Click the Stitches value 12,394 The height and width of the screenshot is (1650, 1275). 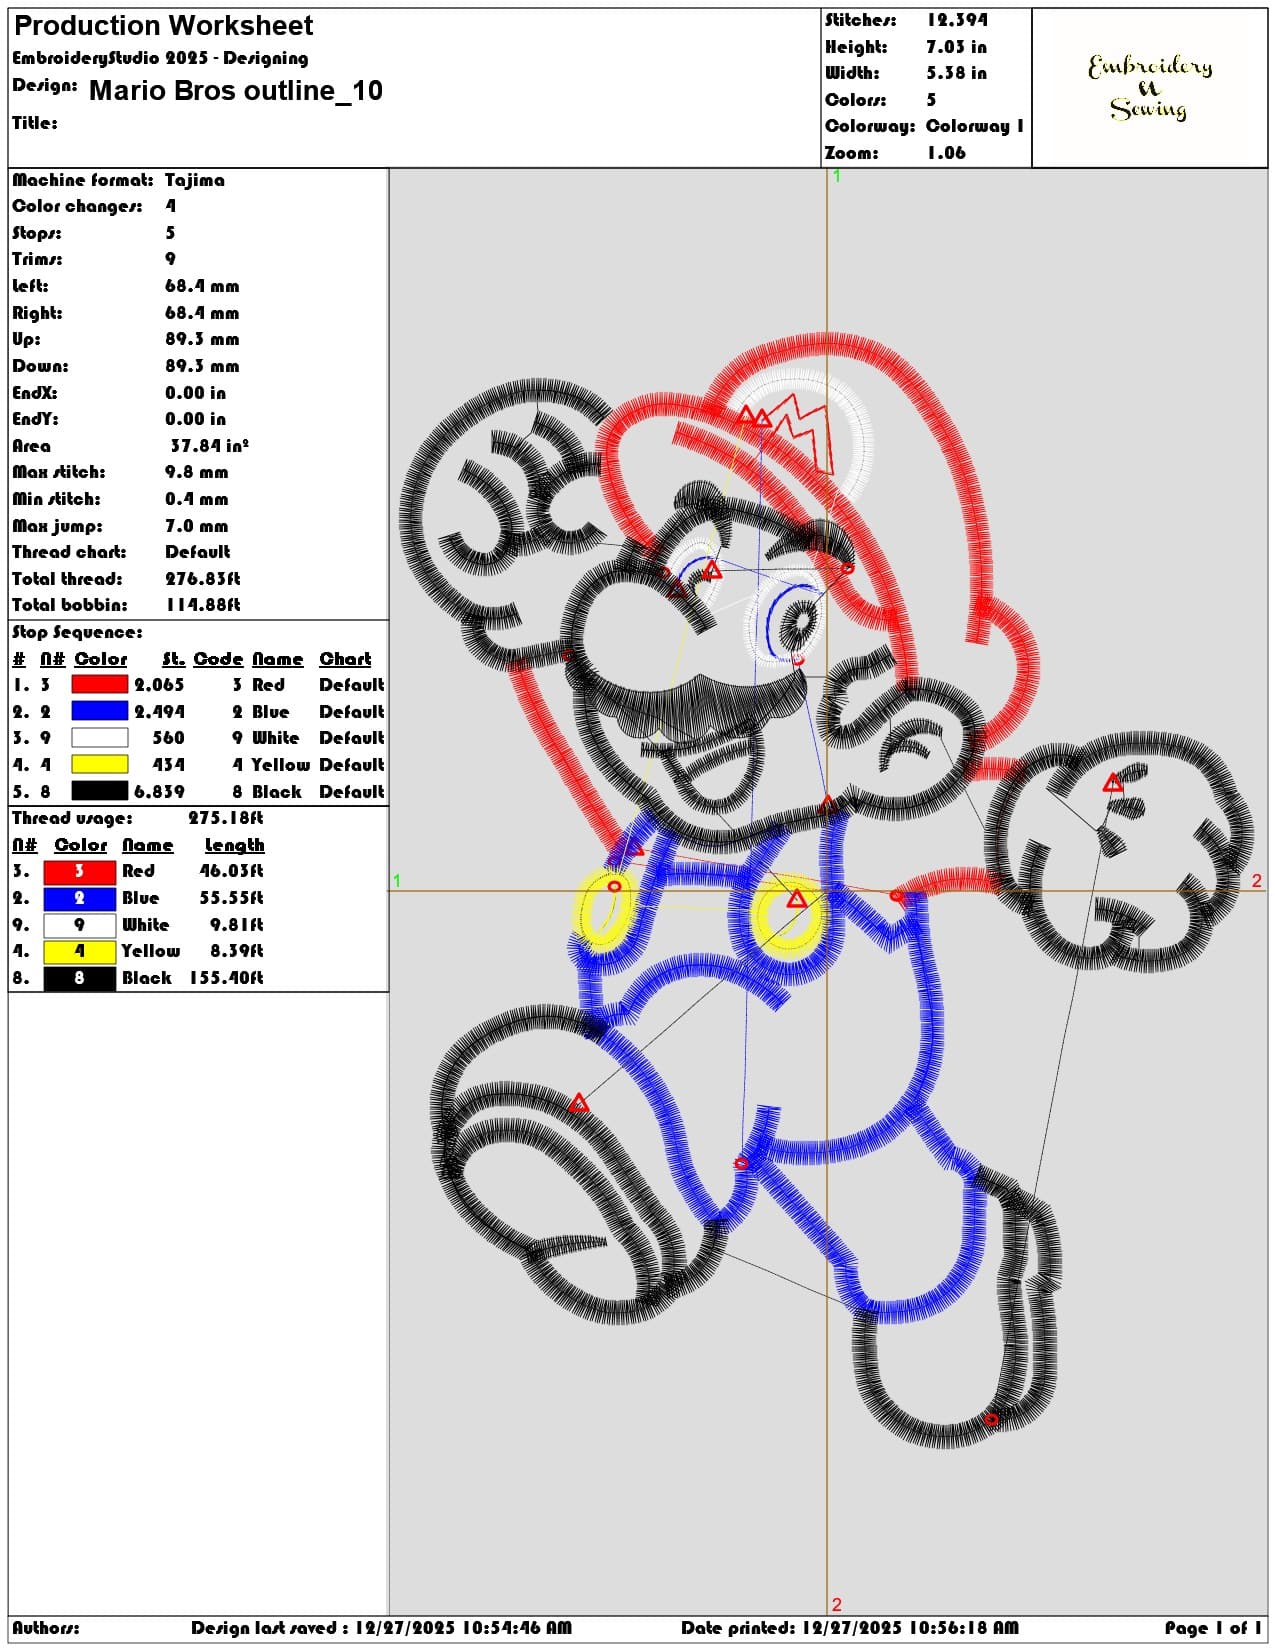(957, 20)
